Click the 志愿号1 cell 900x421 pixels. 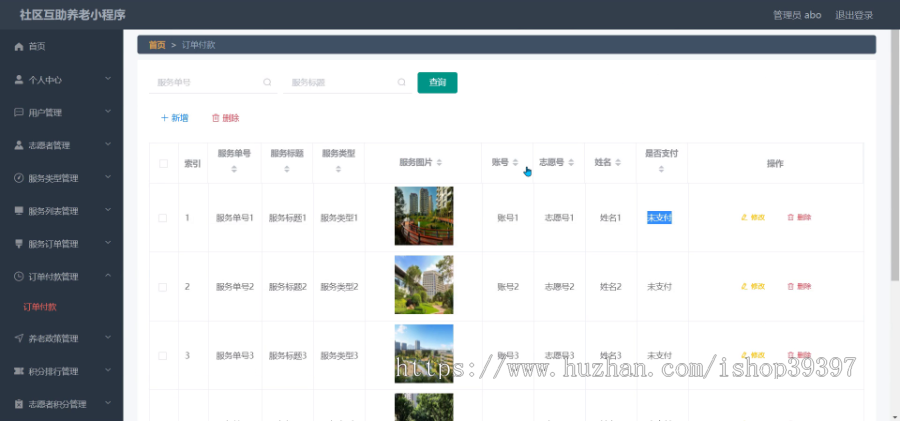click(560, 218)
